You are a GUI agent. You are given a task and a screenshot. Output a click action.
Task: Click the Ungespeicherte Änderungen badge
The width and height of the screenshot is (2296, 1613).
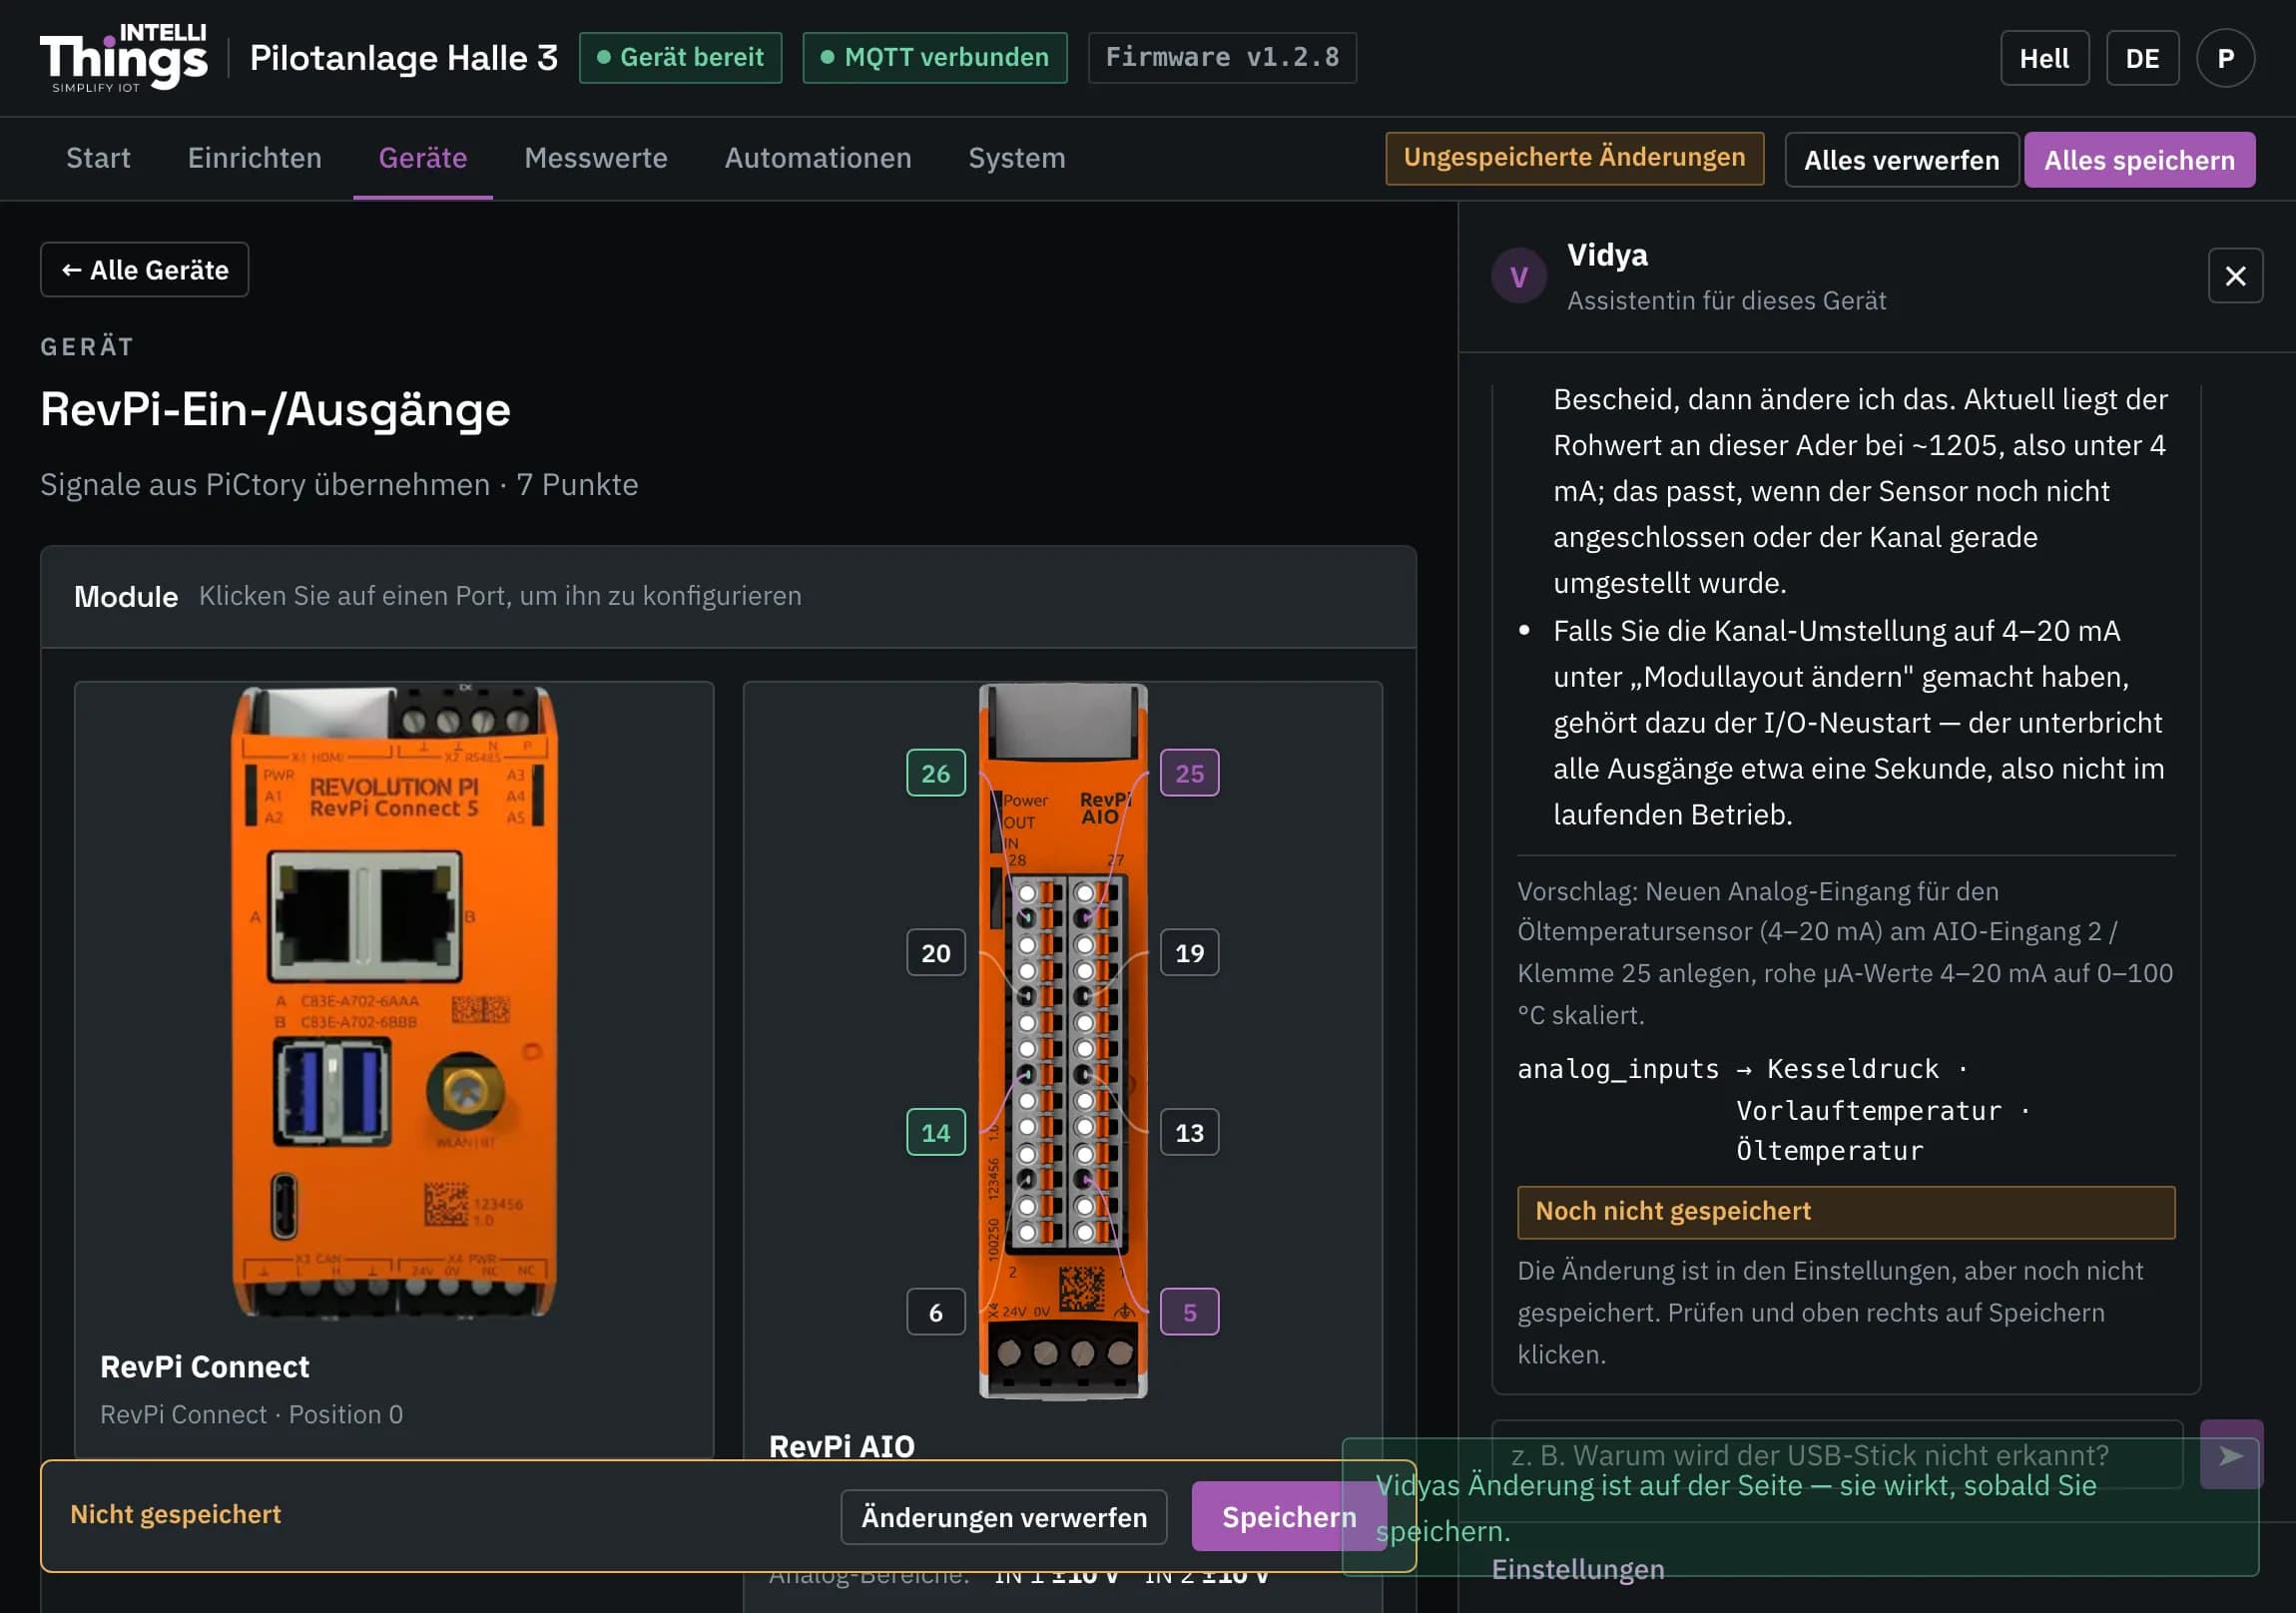coord(1574,158)
